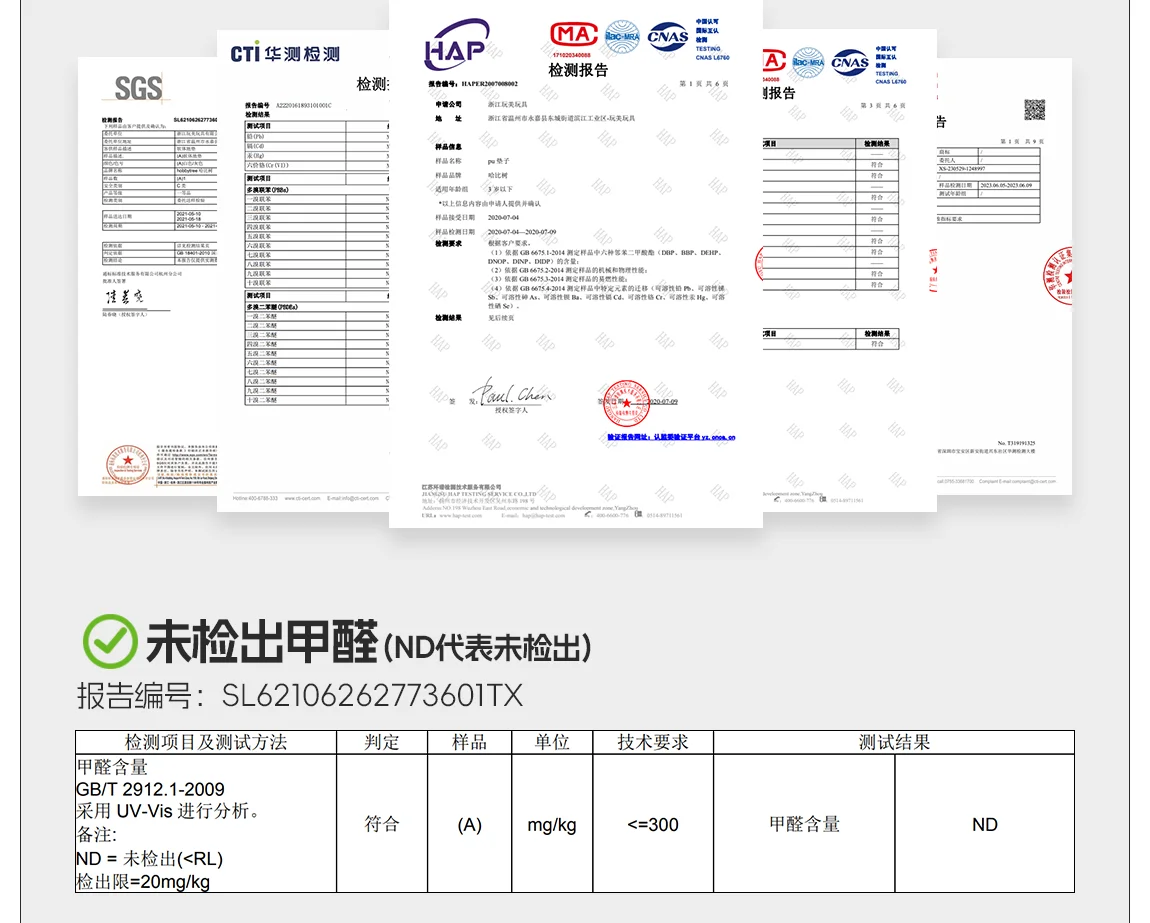Click the CNAS logo on the right-hand report
Screen dimensions: 1150x923
pyautogui.click(x=850, y=63)
